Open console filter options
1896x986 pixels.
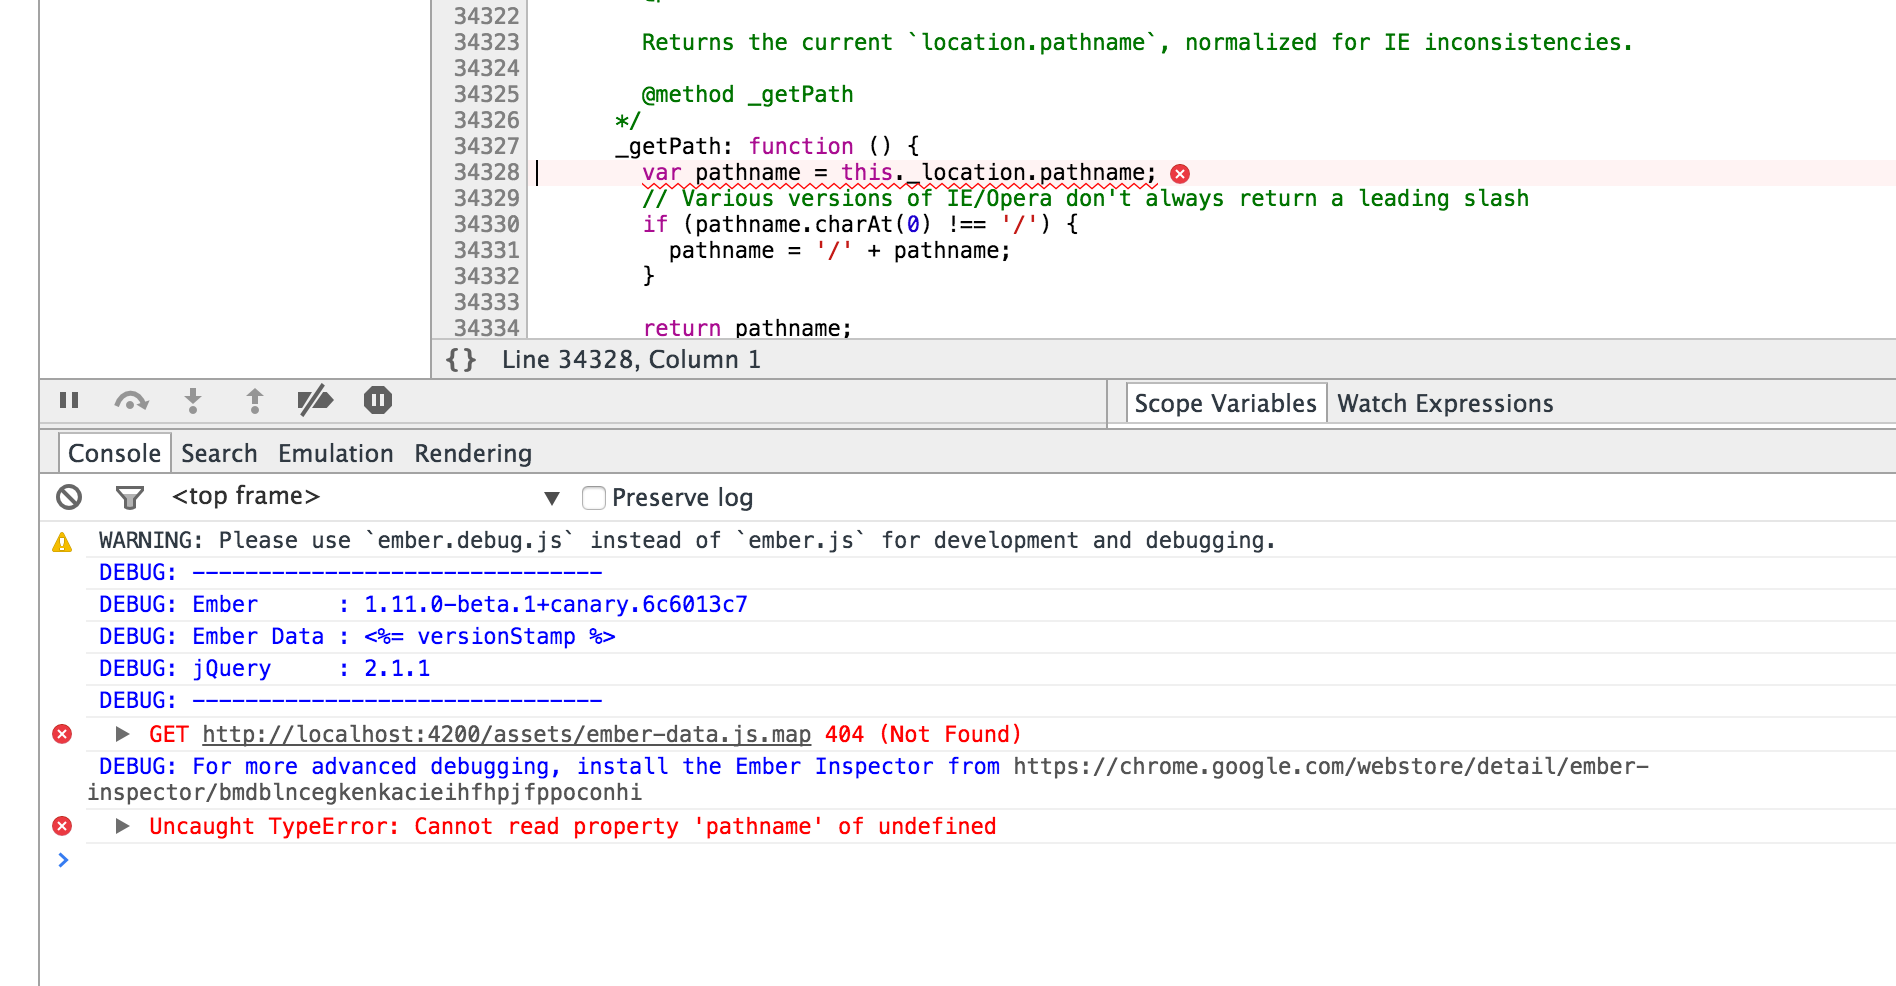(x=130, y=497)
